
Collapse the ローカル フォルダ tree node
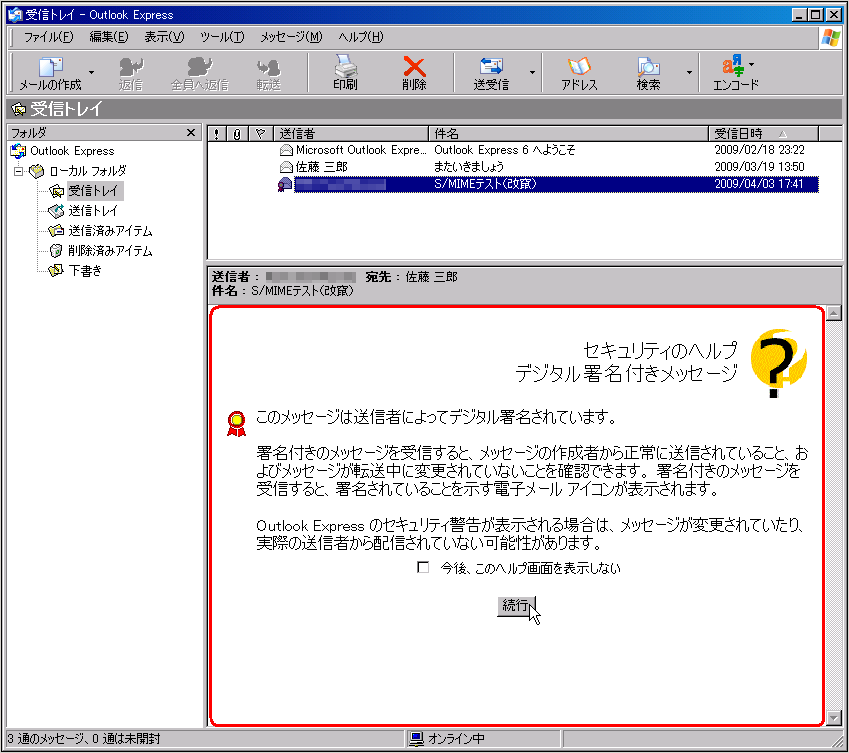coord(17,171)
